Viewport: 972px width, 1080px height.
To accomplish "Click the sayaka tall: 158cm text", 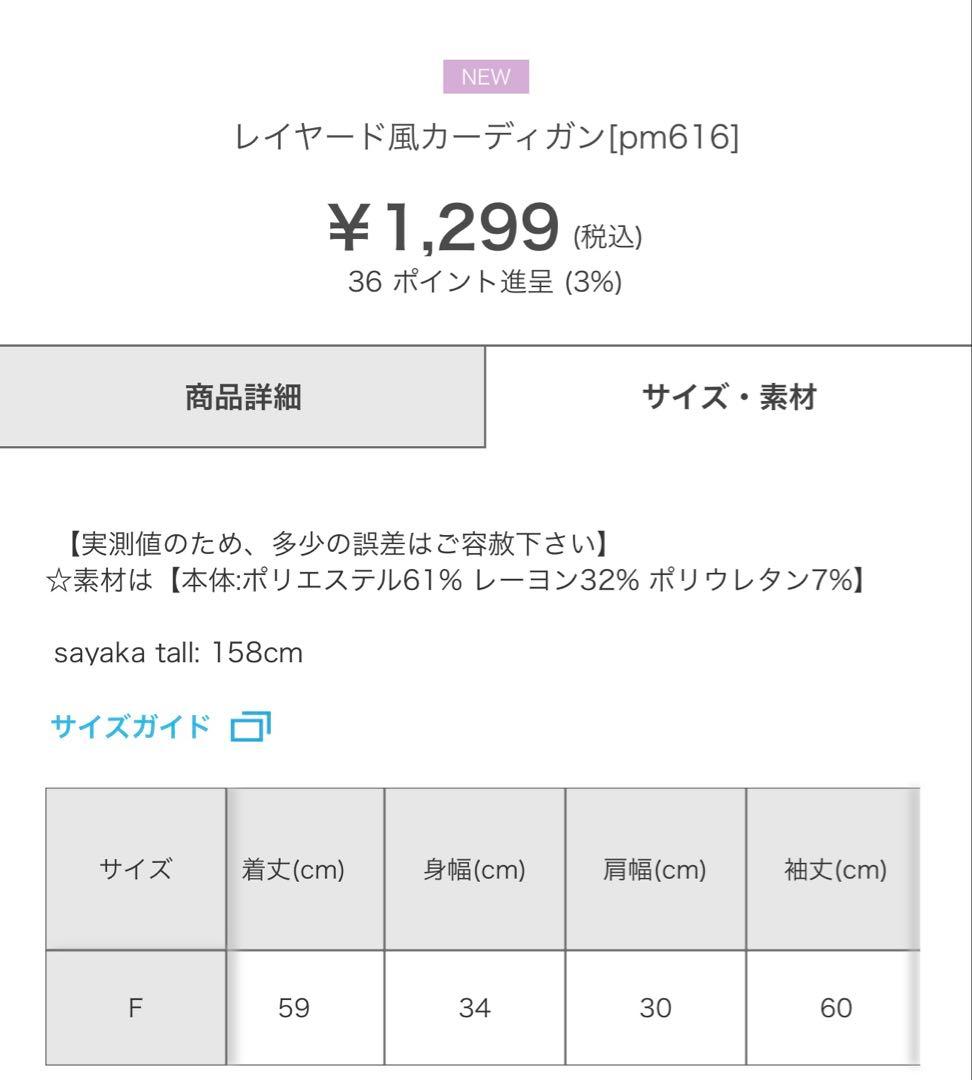I will pos(178,652).
